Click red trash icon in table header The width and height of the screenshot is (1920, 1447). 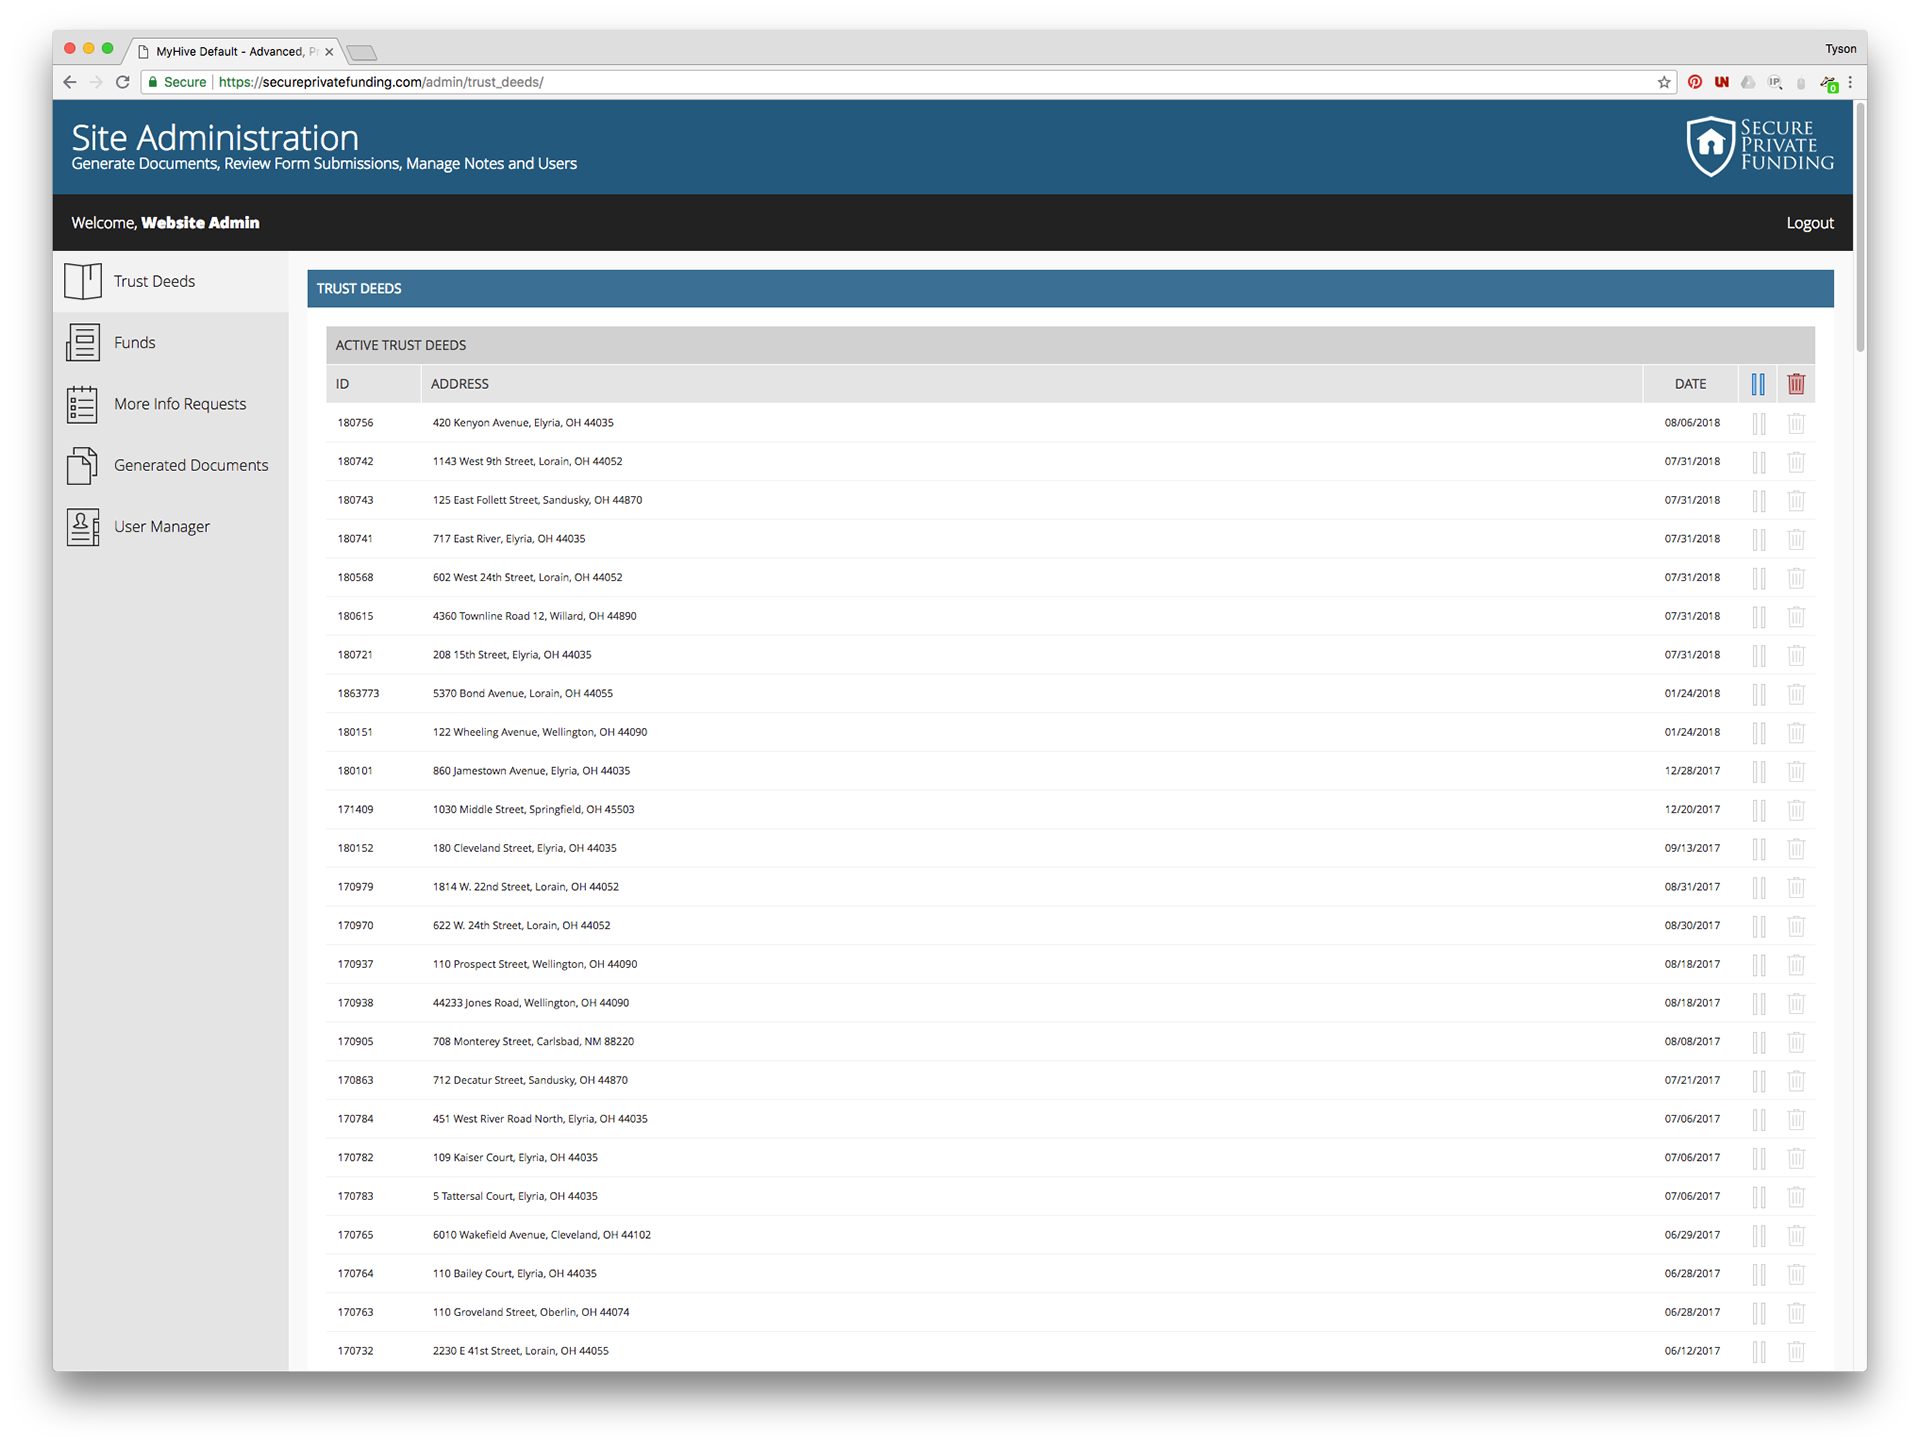pos(1796,384)
